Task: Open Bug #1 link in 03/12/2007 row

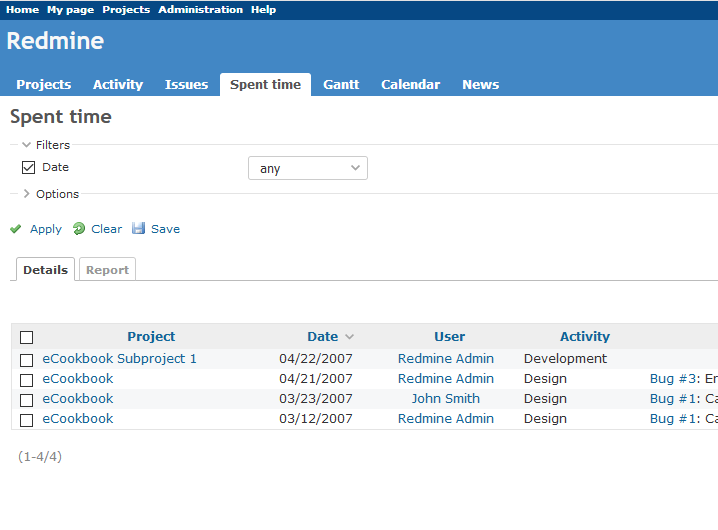Action: [674, 419]
